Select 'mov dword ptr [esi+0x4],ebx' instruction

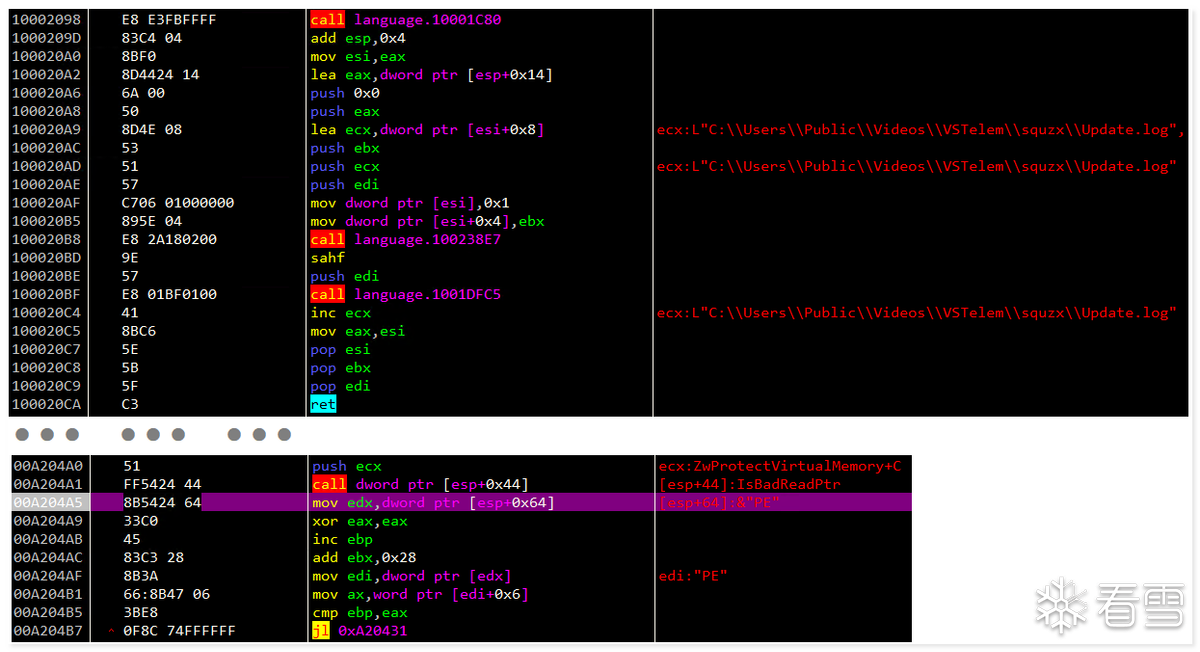tap(427, 221)
